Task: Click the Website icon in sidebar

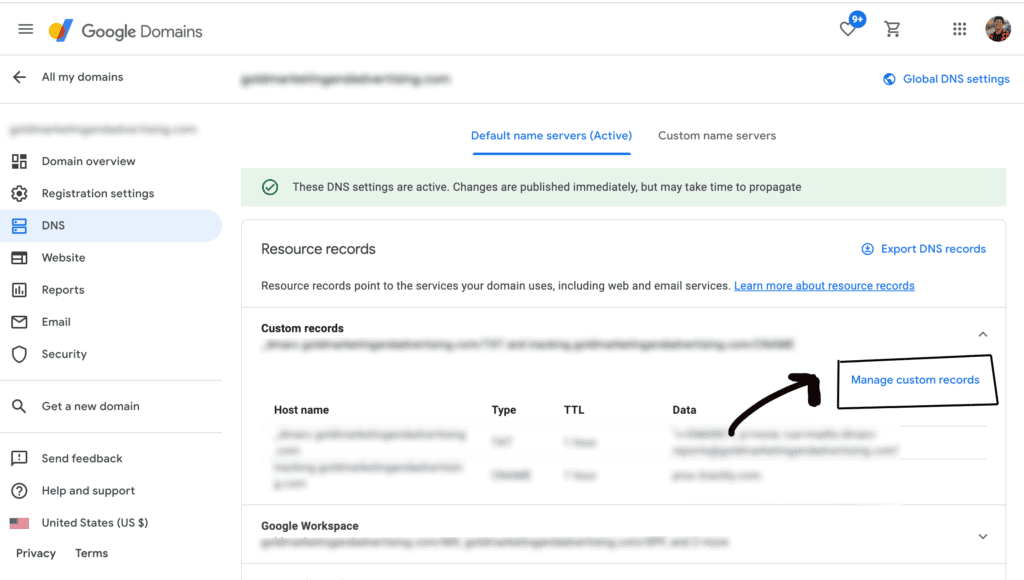Action: click(x=20, y=257)
